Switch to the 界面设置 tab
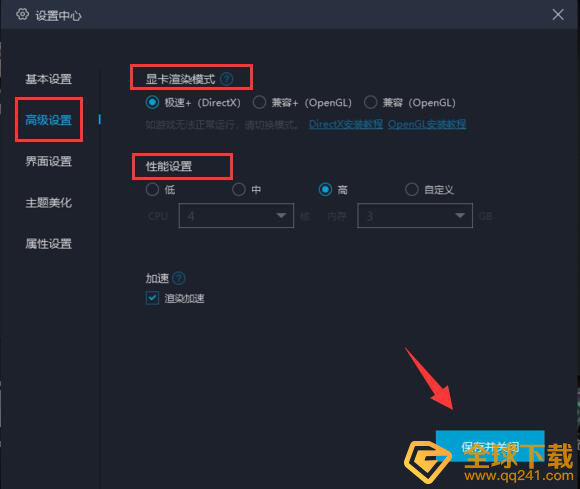Image resolution: width=580 pixels, height=489 pixels. point(48,161)
